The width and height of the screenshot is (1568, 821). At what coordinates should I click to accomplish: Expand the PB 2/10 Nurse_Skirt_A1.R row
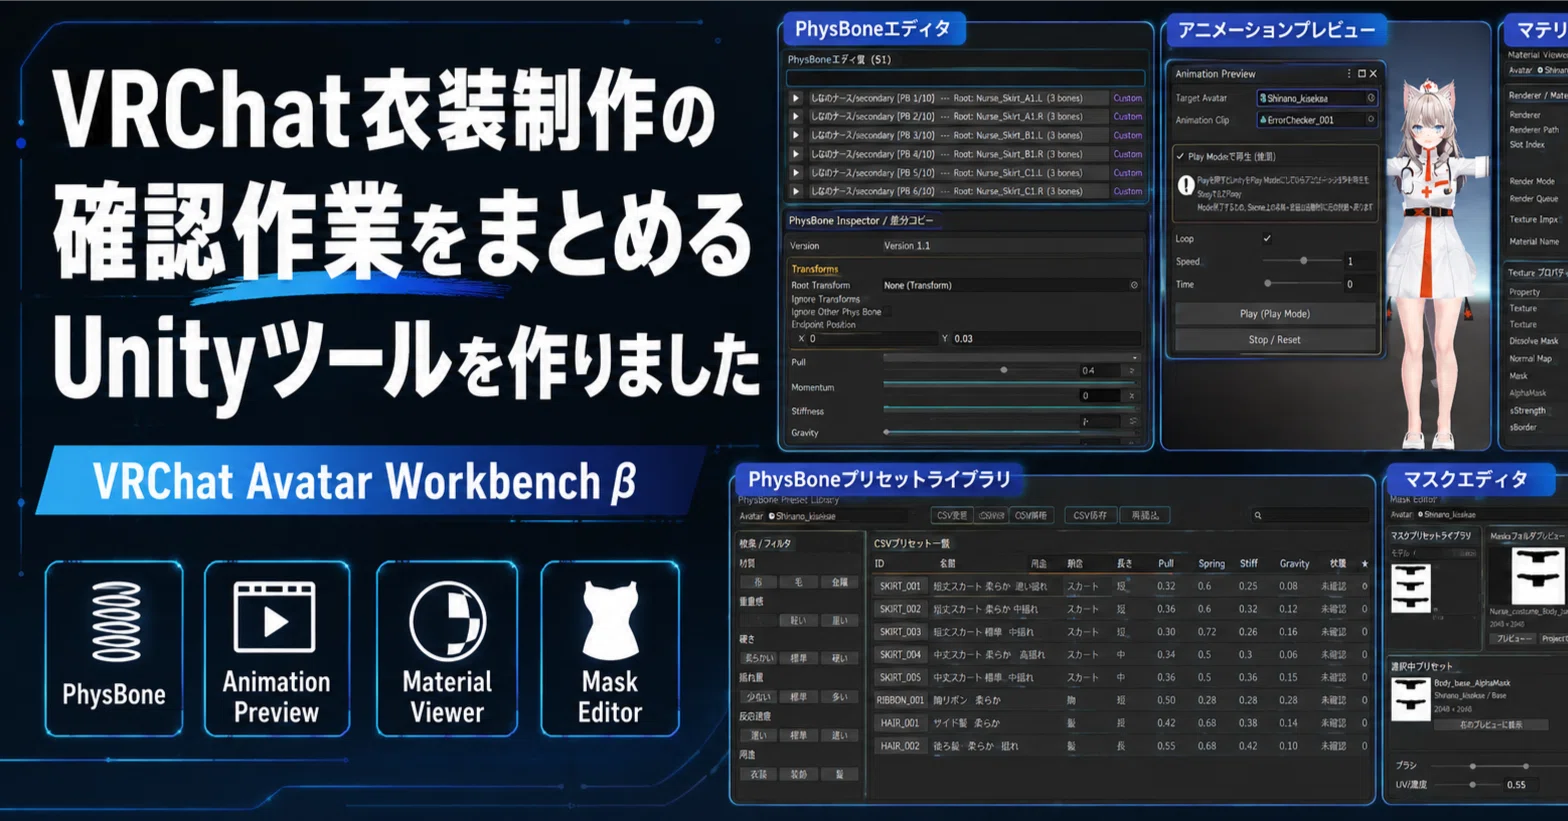[796, 116]
